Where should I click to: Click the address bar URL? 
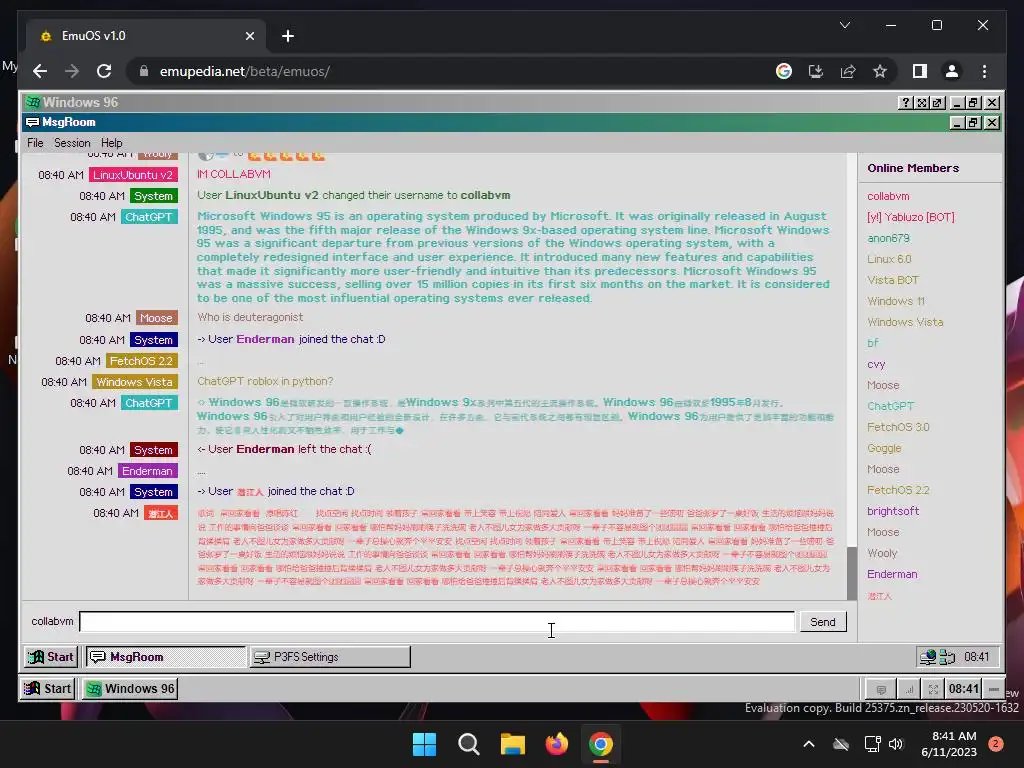(245, 71)
